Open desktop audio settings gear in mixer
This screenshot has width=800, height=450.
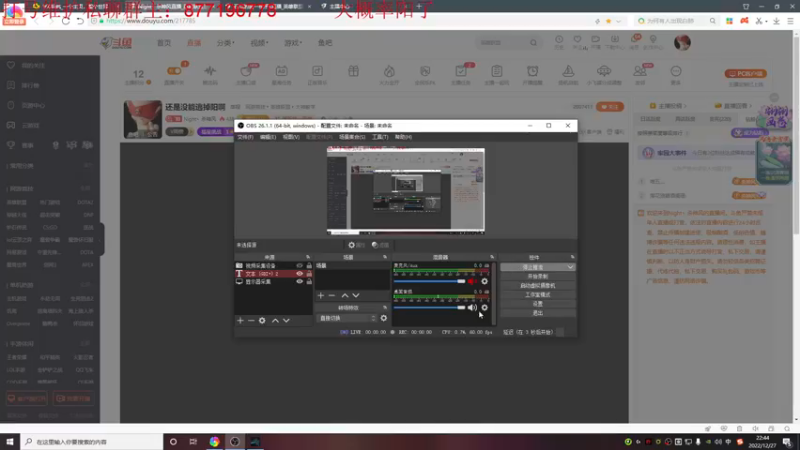tap(485, 308)
